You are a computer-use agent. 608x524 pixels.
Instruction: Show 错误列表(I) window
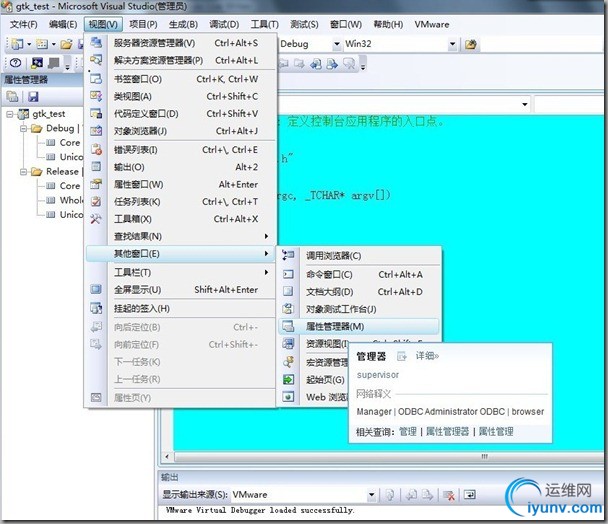[181, 150]
